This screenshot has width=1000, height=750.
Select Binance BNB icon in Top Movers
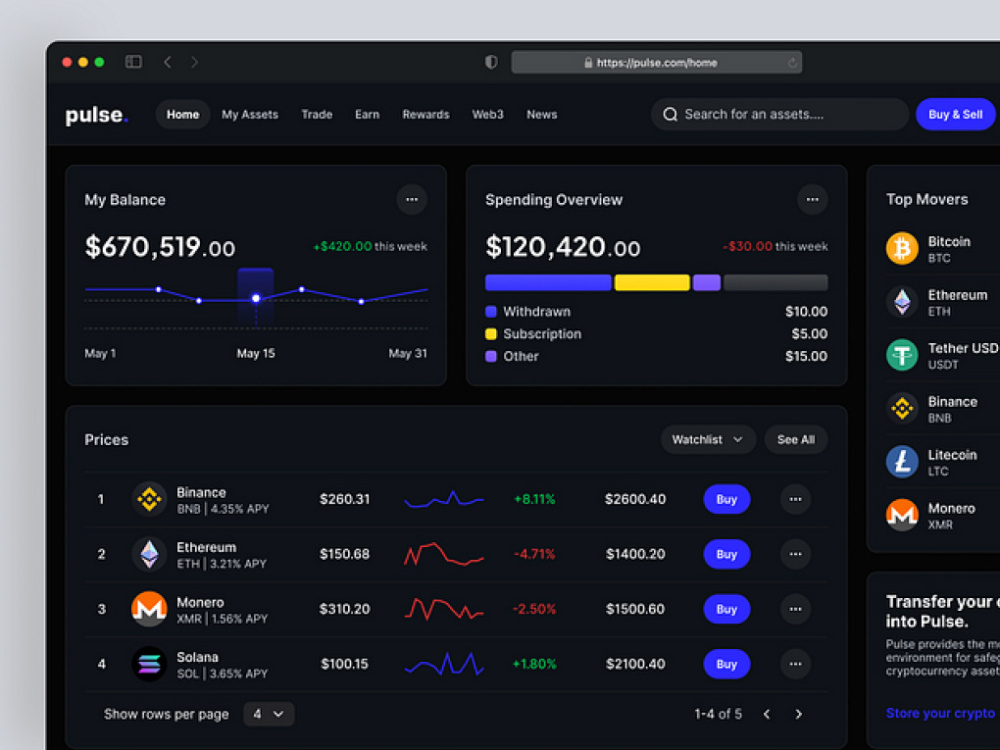[x=902, y=408]
